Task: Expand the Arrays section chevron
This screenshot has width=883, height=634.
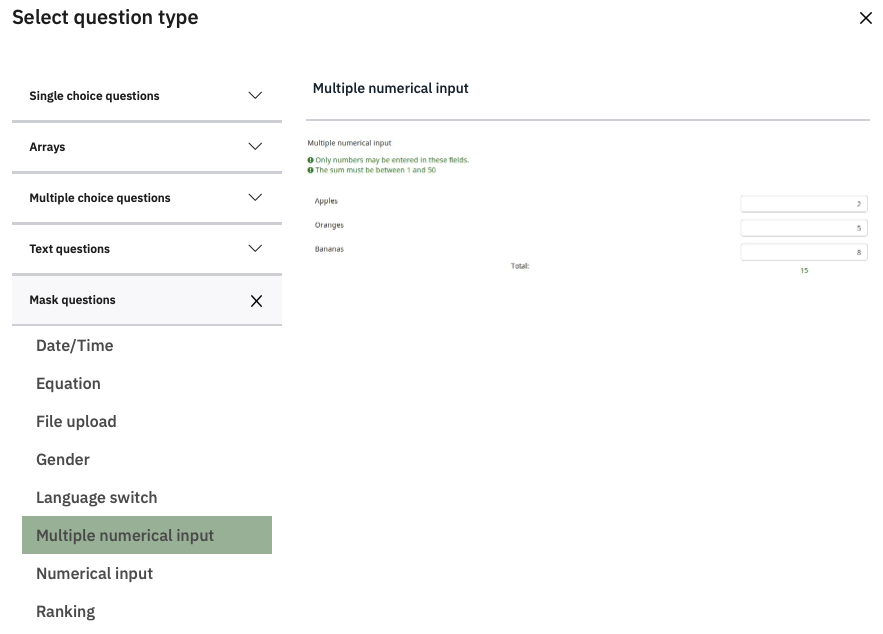Action: (x=255, y=147)
